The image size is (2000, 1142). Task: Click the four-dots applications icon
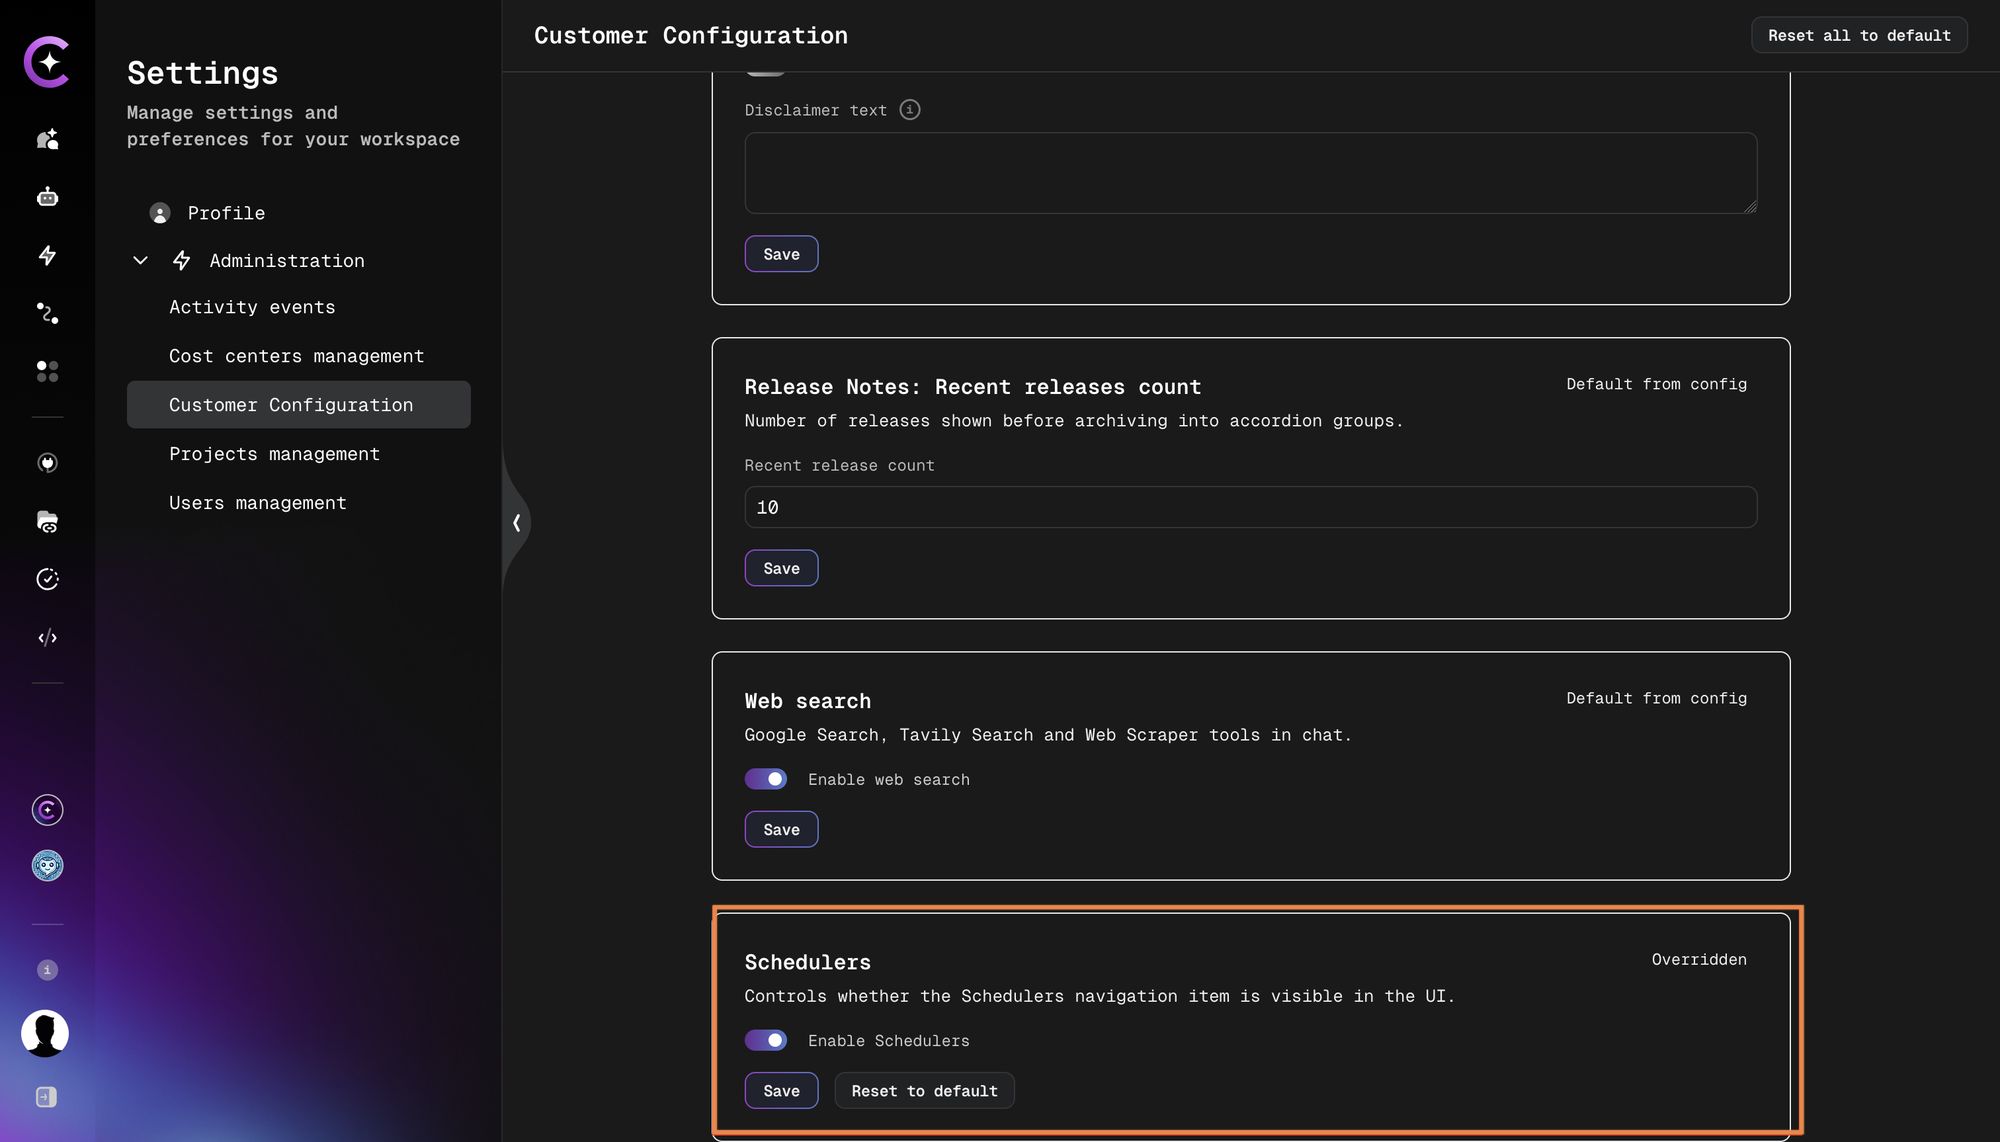(x=47, y=371)
